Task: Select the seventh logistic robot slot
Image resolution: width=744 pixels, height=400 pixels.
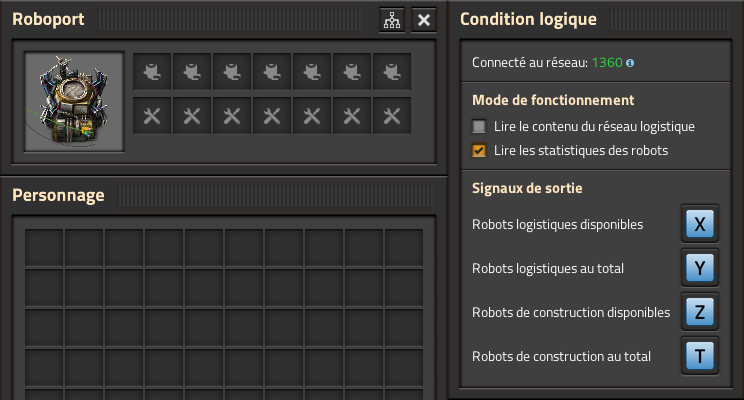Action: coord(392,72)
